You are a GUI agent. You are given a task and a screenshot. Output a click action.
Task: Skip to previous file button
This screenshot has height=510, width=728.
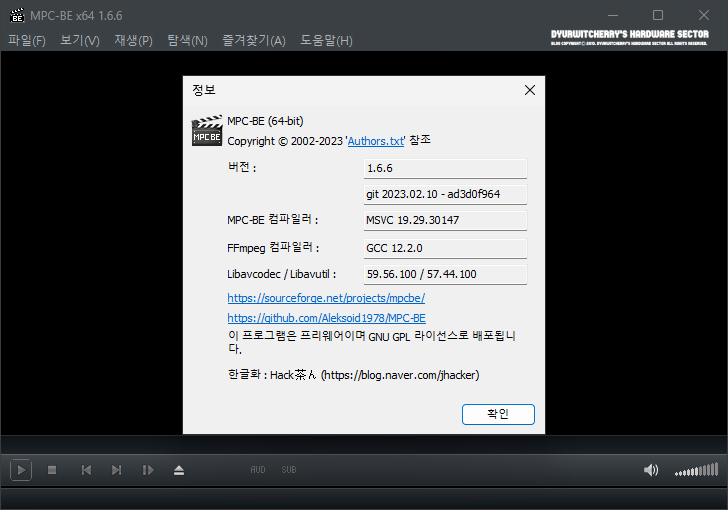coord(86,470)
